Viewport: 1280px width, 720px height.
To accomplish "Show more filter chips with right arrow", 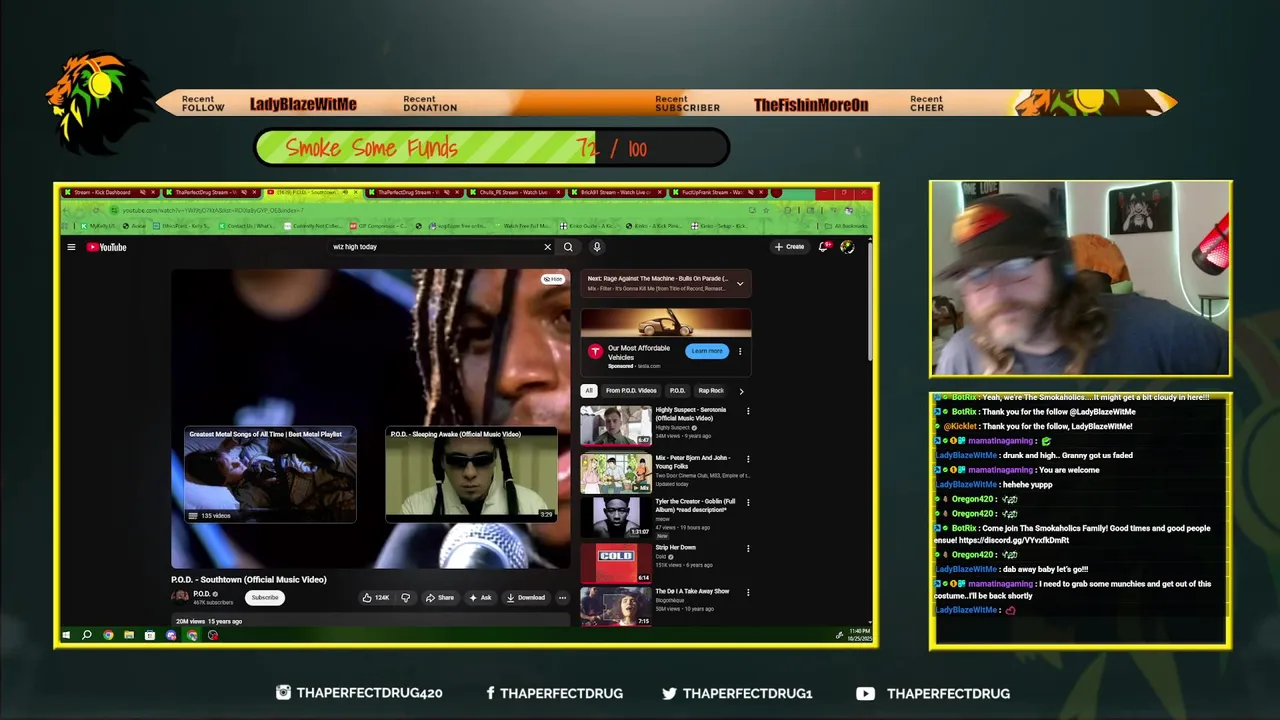I will [741, 391].
